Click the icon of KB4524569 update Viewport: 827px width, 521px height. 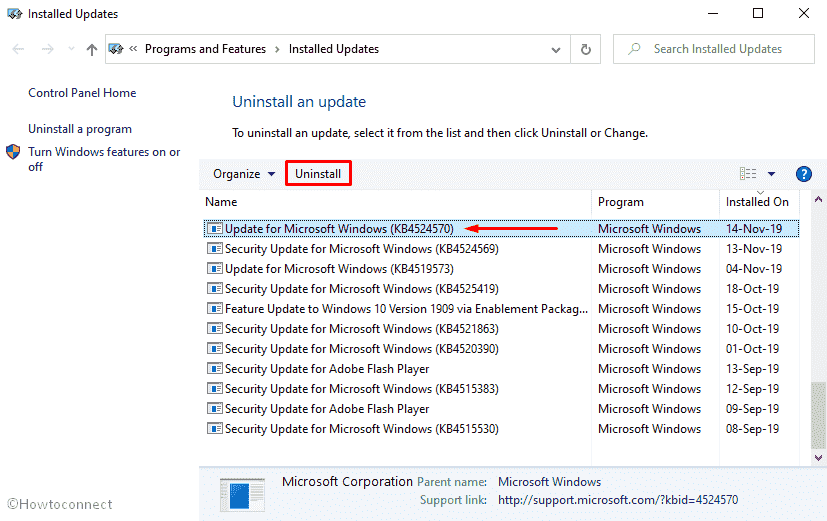215,249
